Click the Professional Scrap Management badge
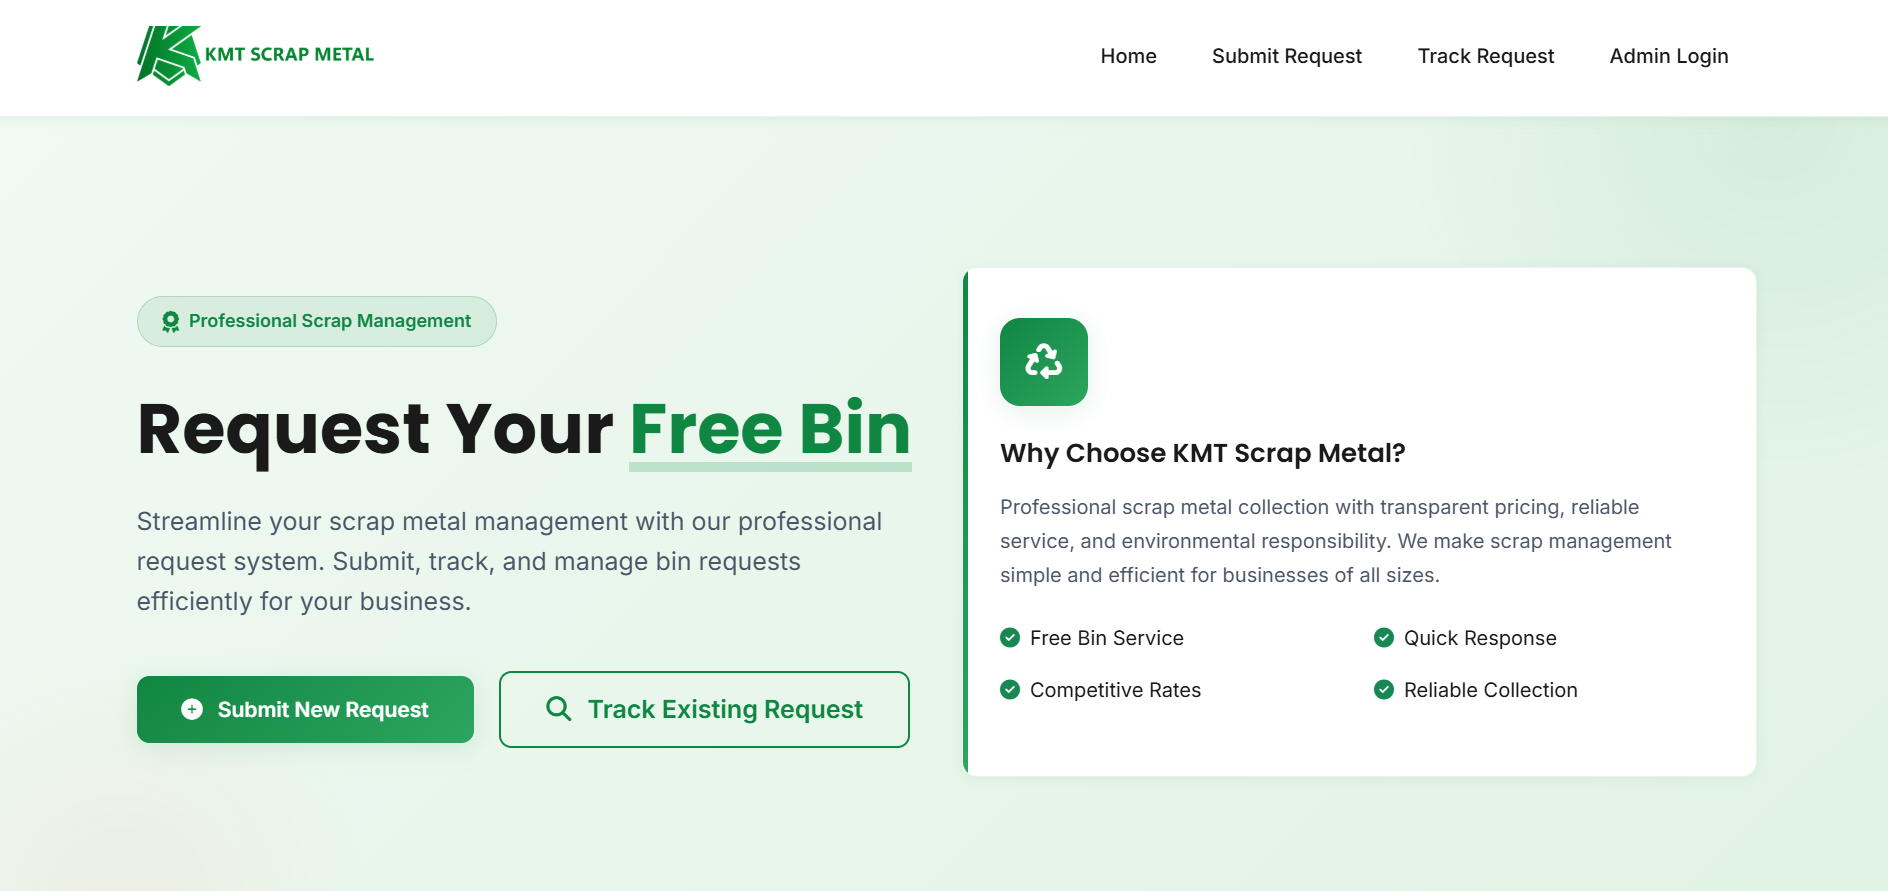 point(316,321)
